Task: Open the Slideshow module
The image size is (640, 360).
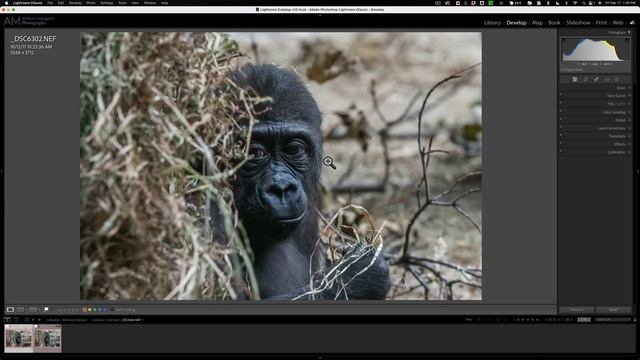Action: point(578,23)
